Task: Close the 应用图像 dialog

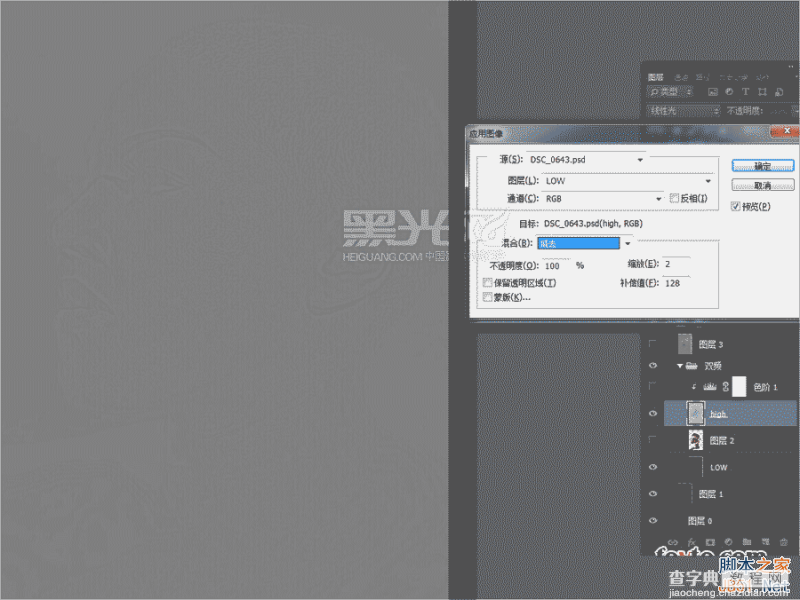Action: pos(786,131)
